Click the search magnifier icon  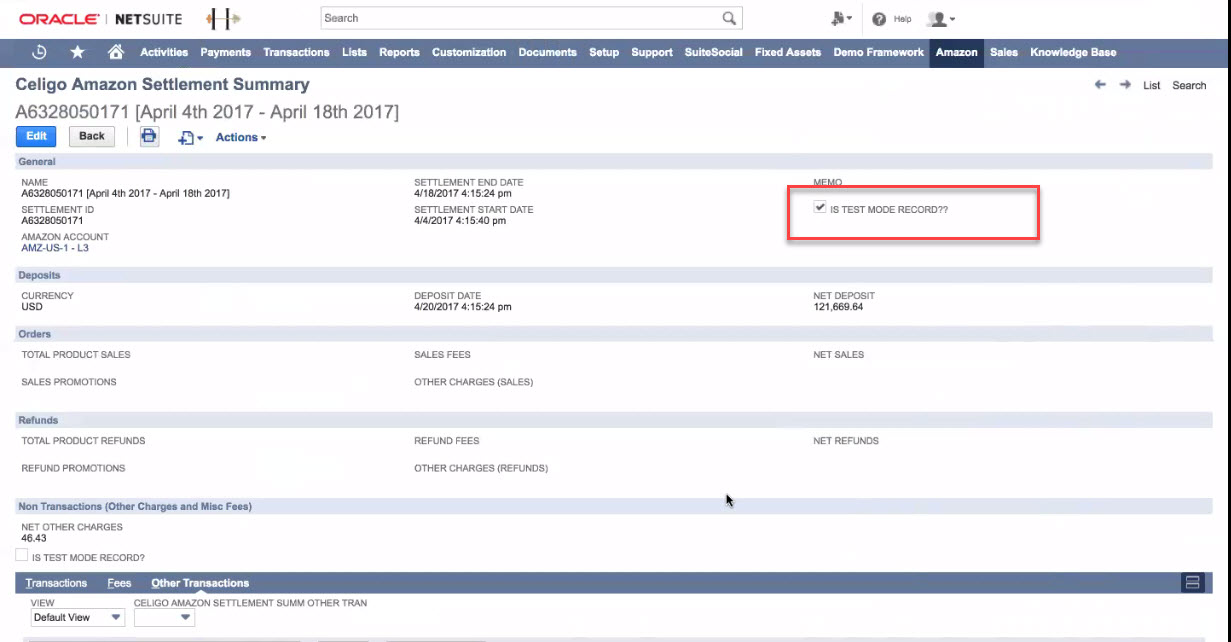[x=730, y=18]
